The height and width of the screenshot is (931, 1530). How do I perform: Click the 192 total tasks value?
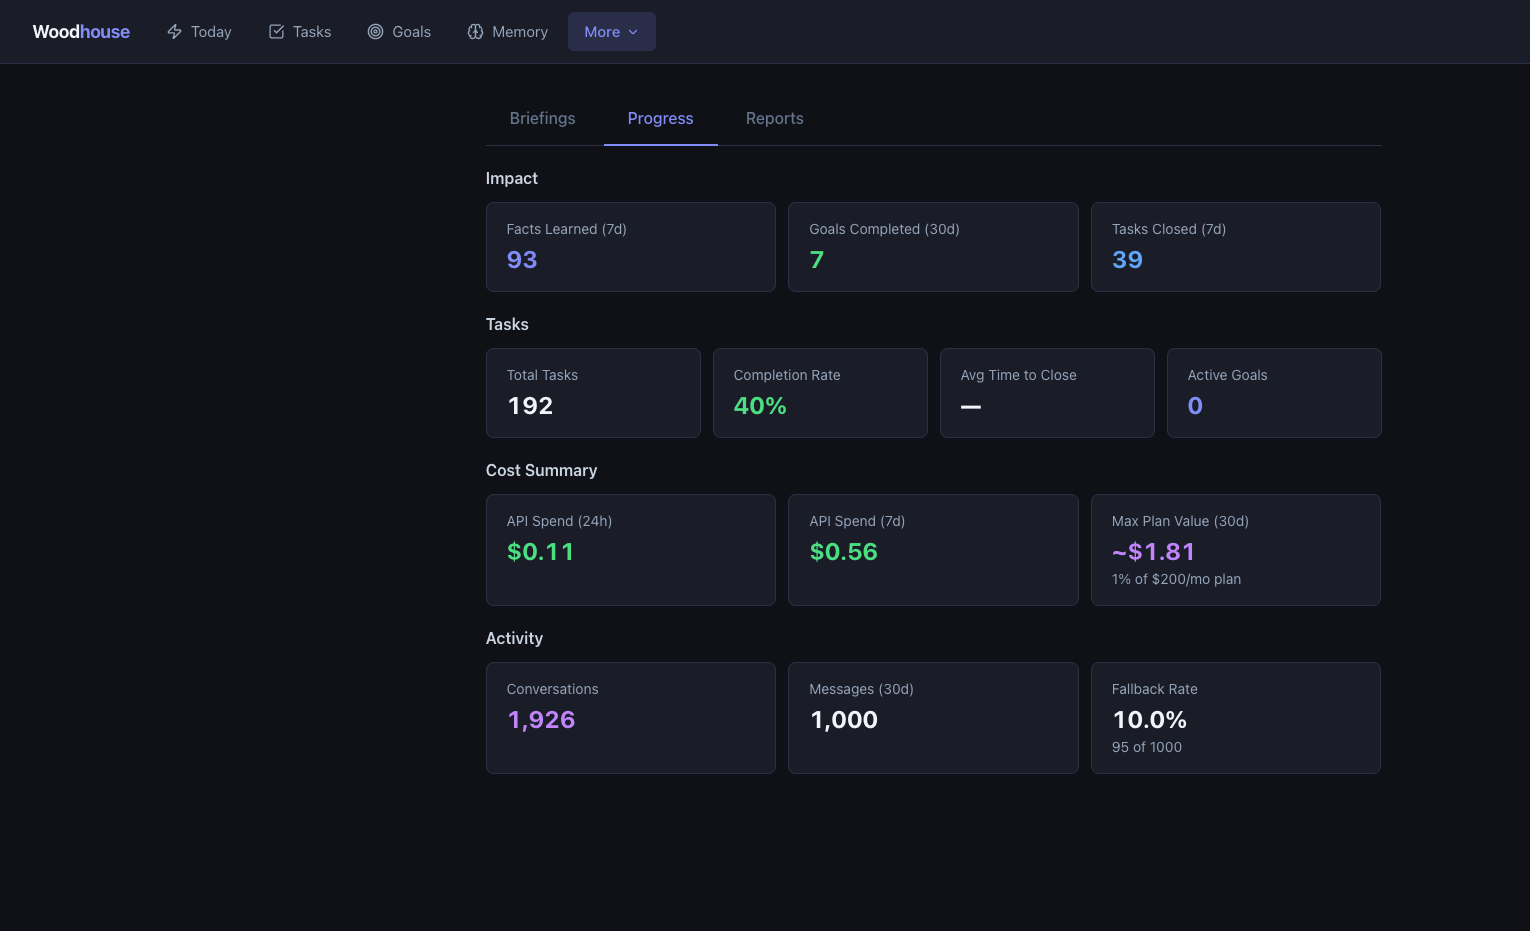(530, 406)
